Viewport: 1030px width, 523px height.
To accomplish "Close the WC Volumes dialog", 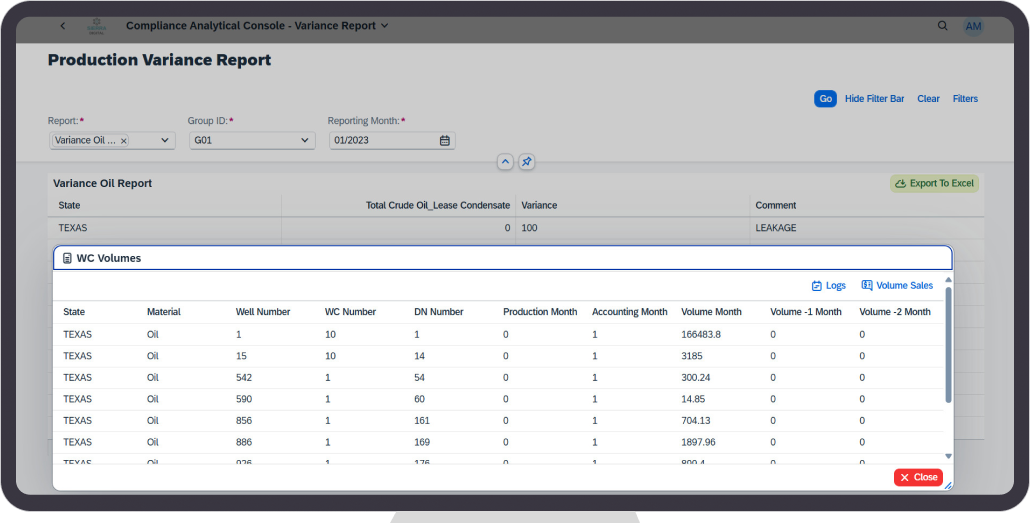I will click(x=918, y=477).
